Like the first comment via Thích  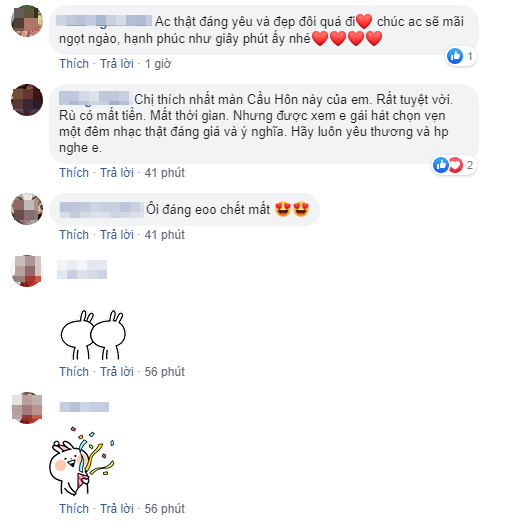74,64
